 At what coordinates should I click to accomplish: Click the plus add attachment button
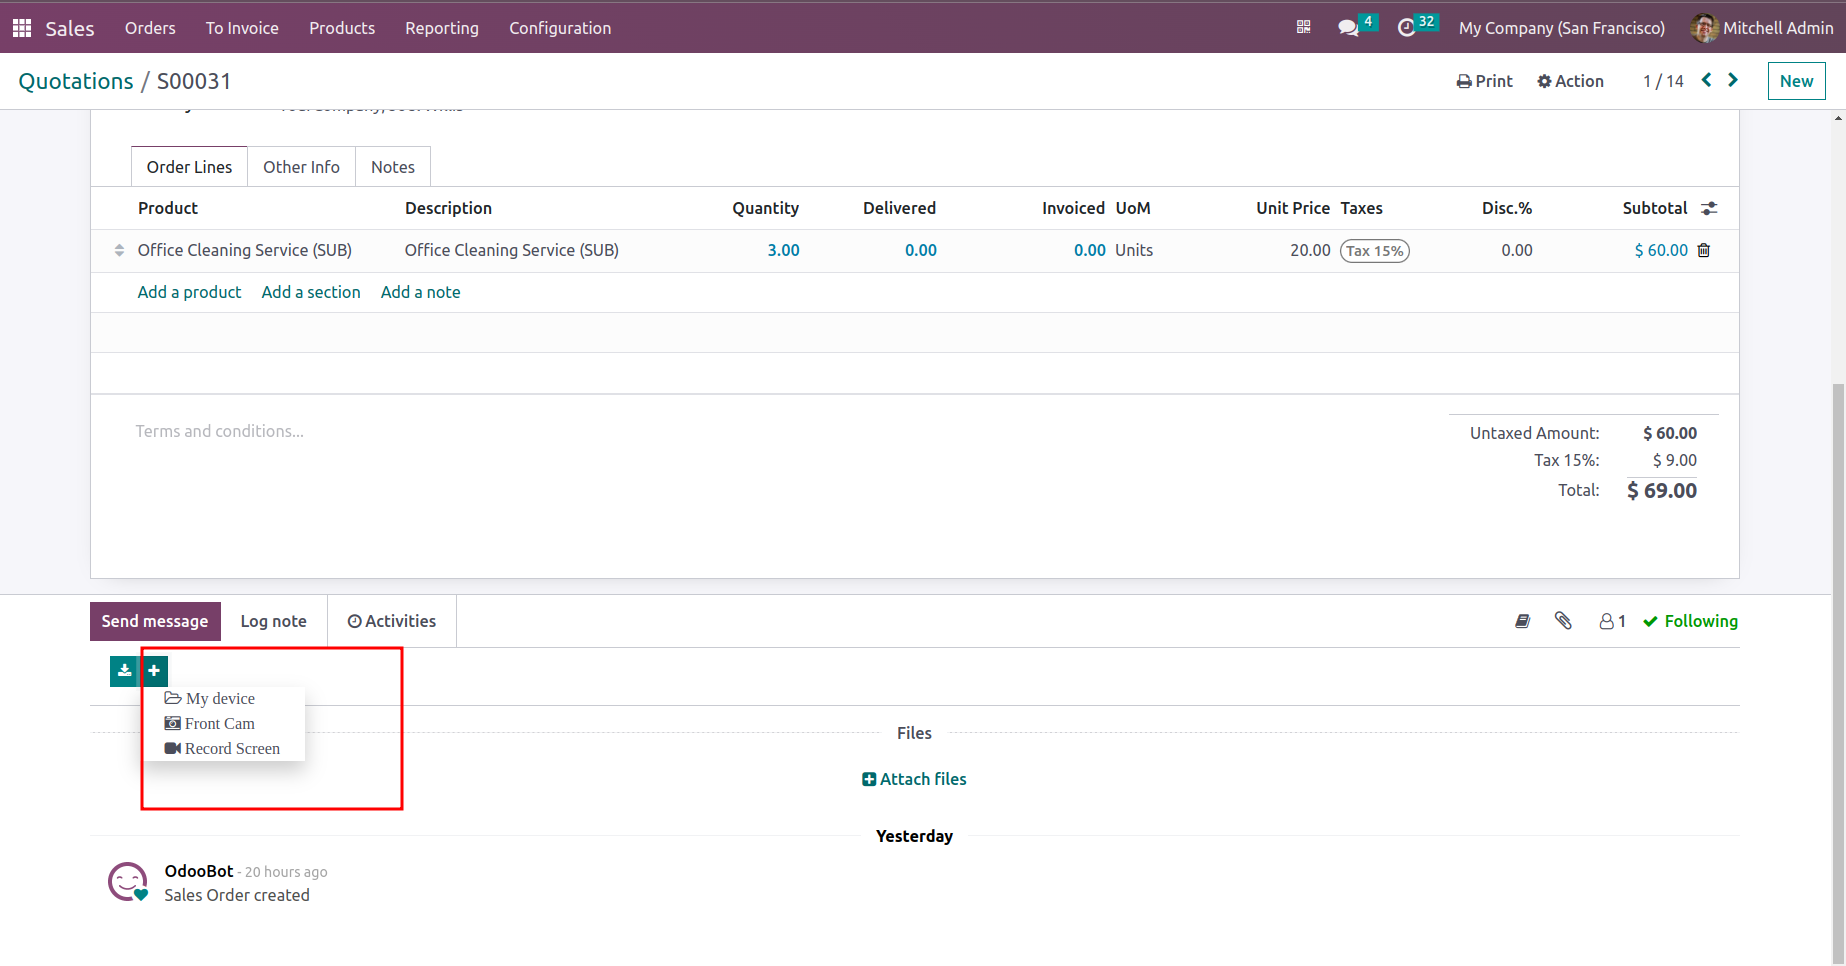(154, 671)
